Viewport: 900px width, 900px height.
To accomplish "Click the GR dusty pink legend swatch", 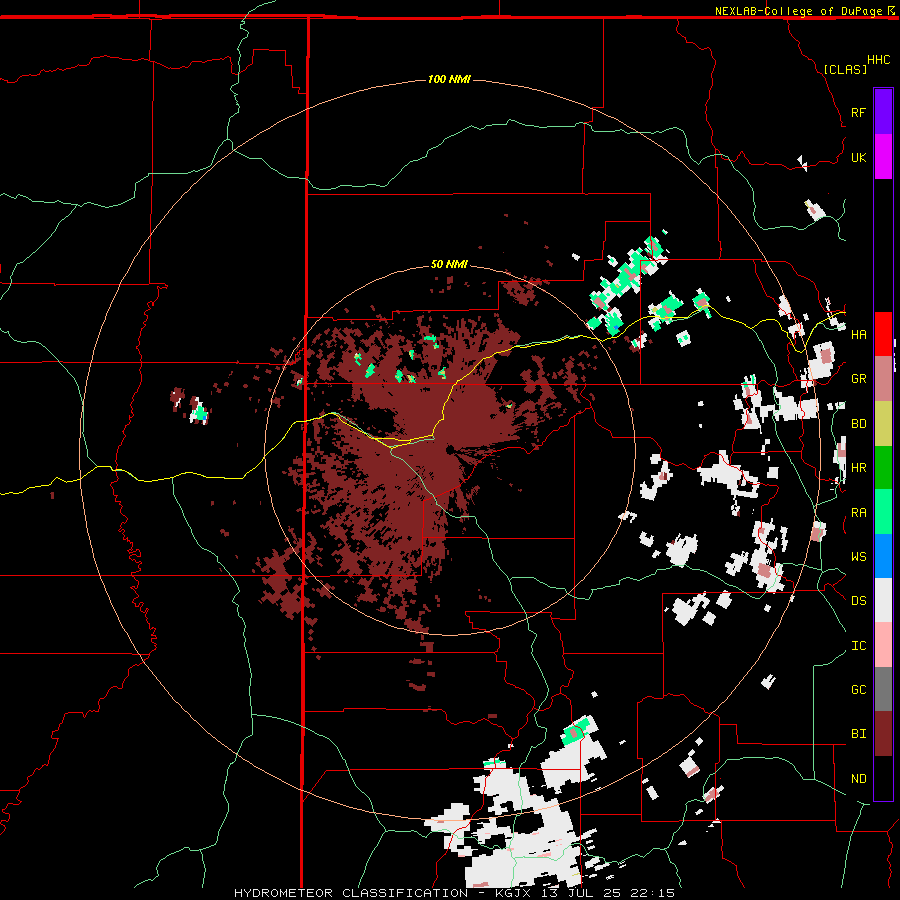I will coord(883,378).
